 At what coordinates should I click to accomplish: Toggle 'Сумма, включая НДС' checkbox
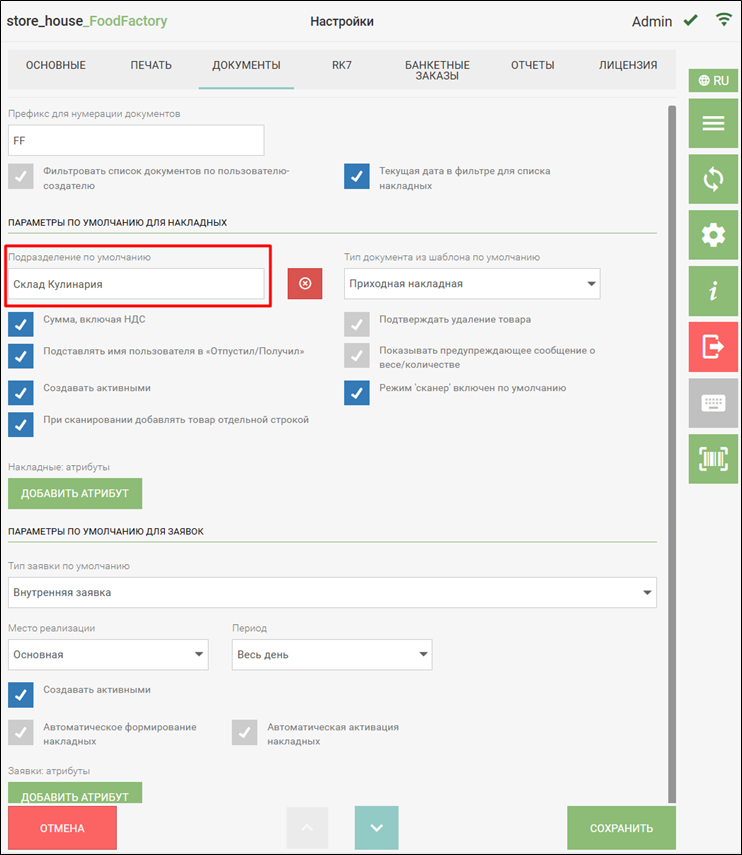21,324
